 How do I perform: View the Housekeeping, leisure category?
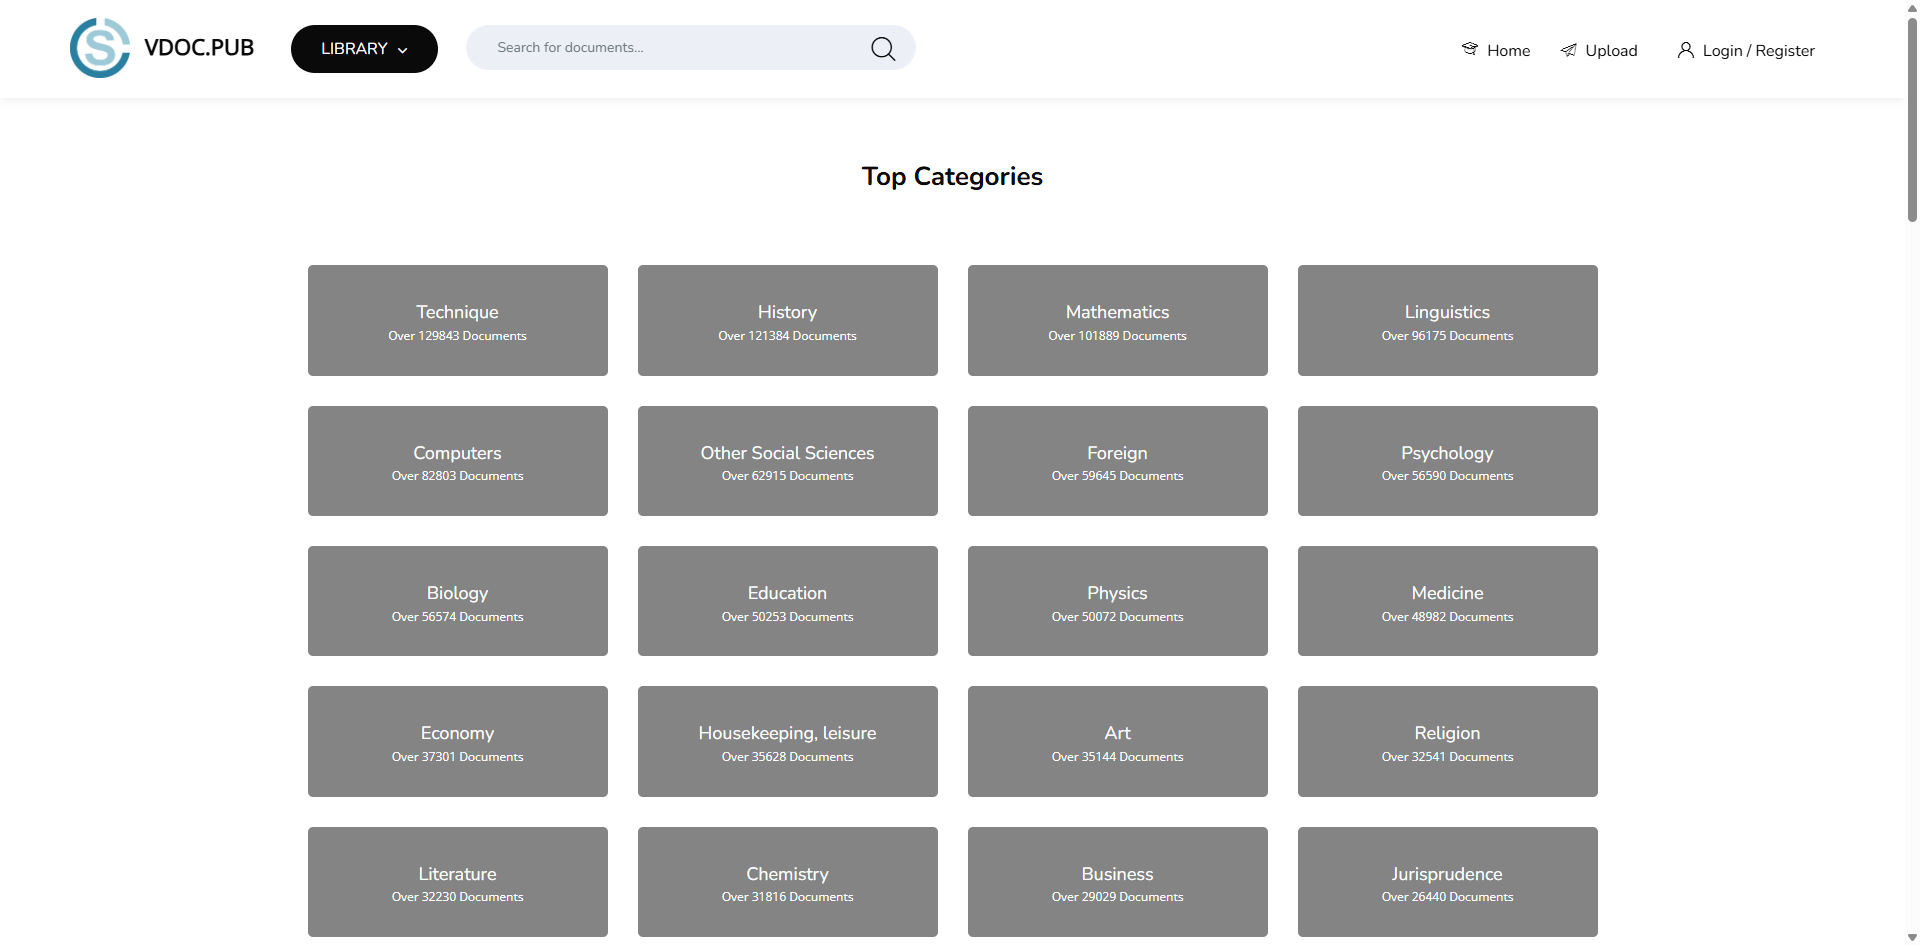pos(787,741)
